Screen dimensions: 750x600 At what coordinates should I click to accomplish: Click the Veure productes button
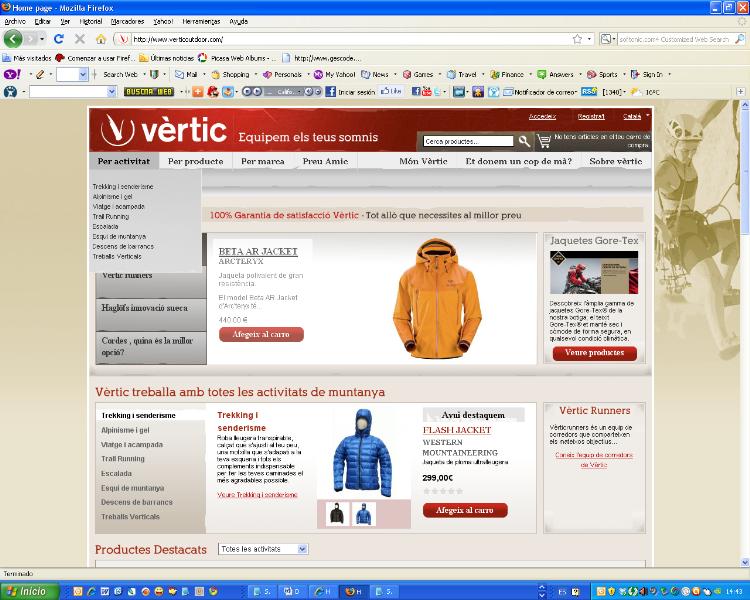pyautogui.click(x=595, y=353)
